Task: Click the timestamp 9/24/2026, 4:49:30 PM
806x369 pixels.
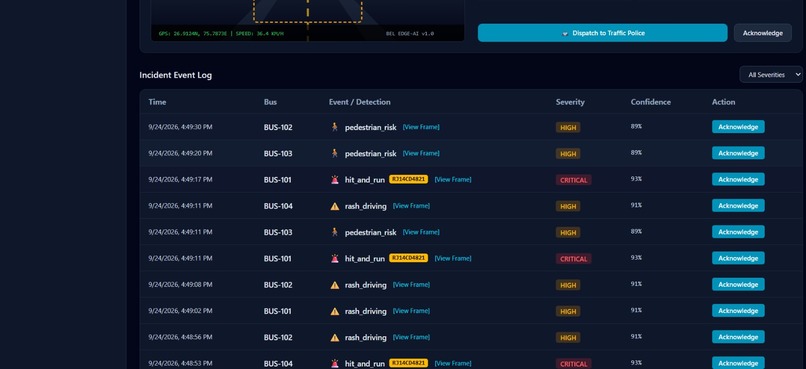Action: [x=180, y=127]
